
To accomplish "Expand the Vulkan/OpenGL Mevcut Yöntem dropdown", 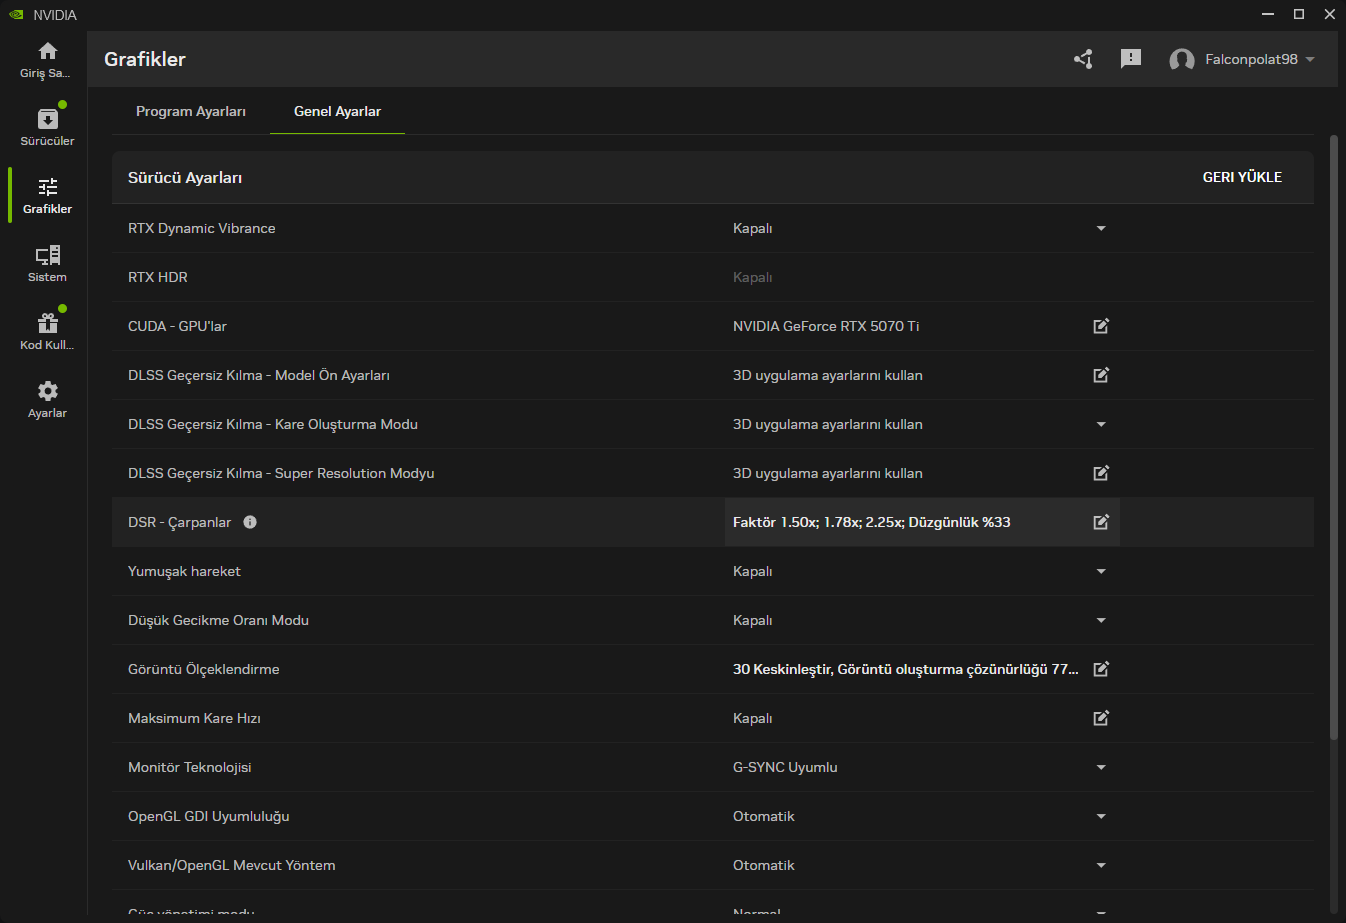I will tap(1101, 865).
